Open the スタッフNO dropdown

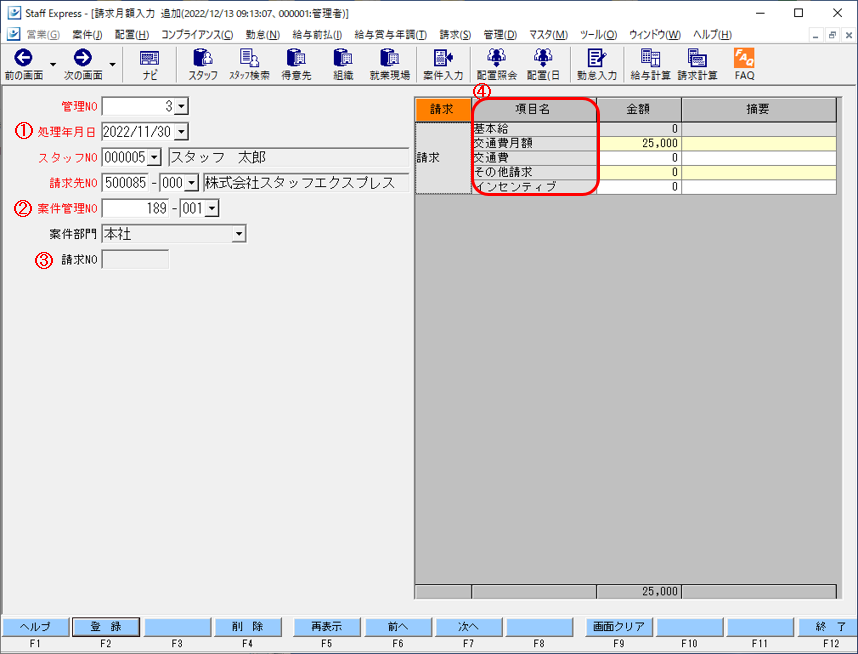tap(154, 158)
